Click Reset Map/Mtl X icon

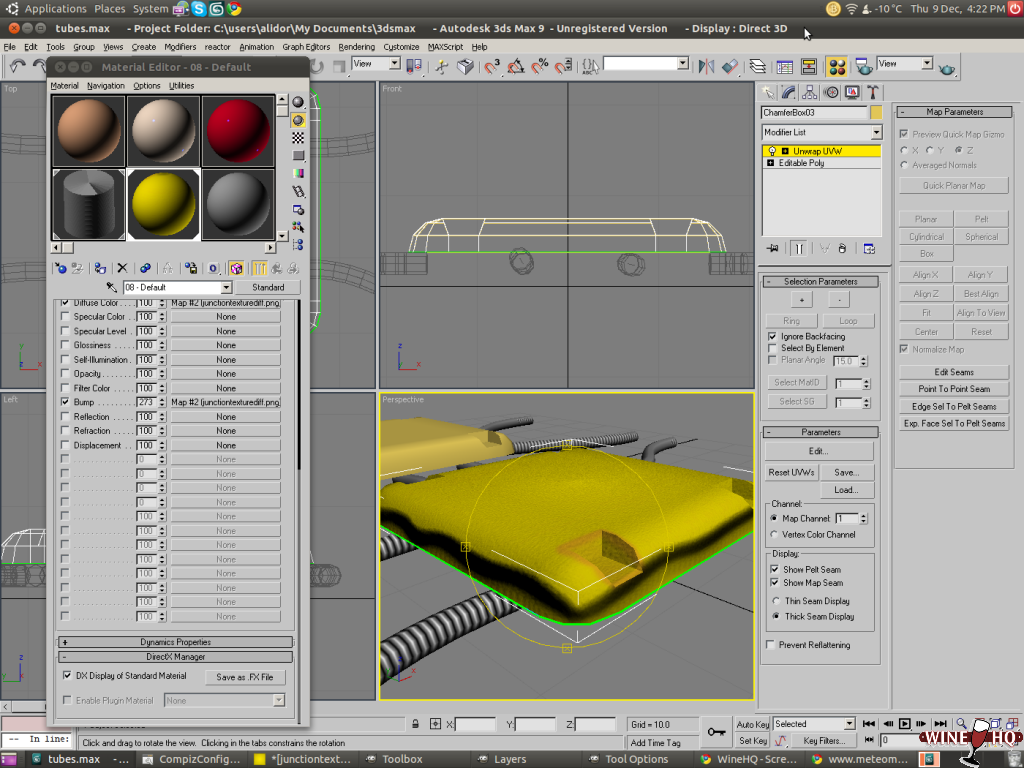point(122,268)
